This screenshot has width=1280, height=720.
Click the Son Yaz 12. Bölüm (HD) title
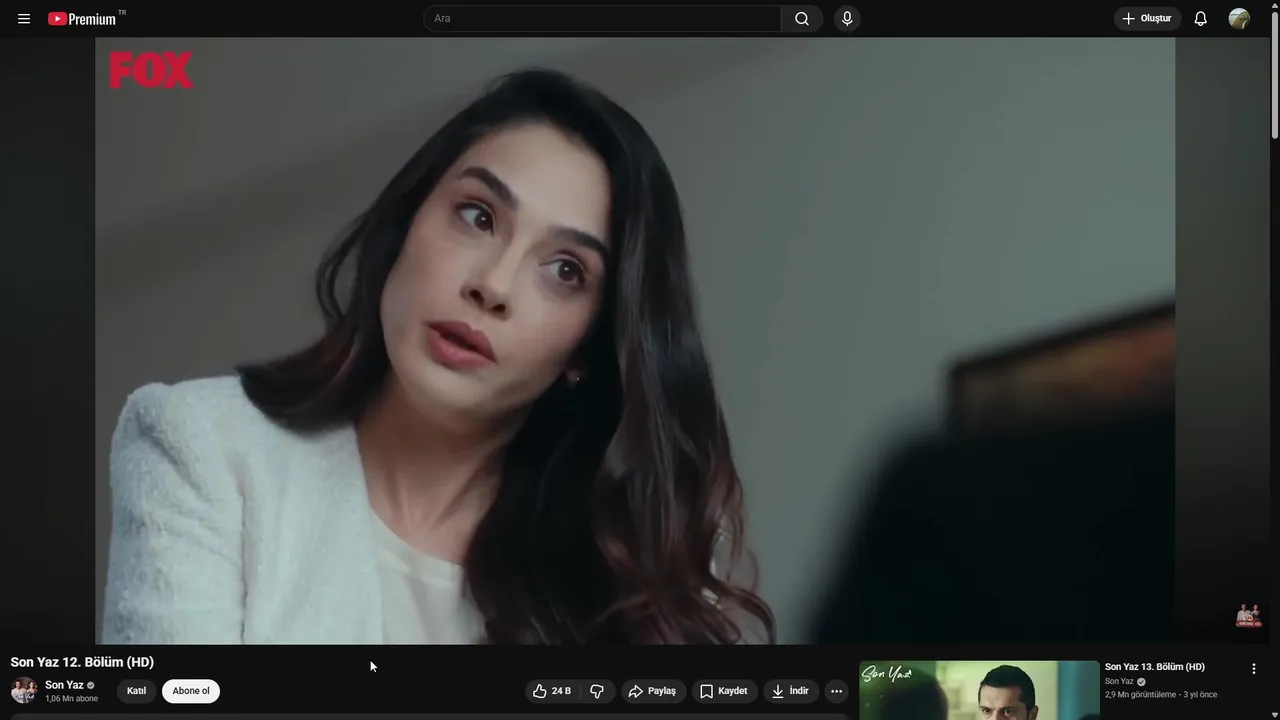[x=82, y=662]
